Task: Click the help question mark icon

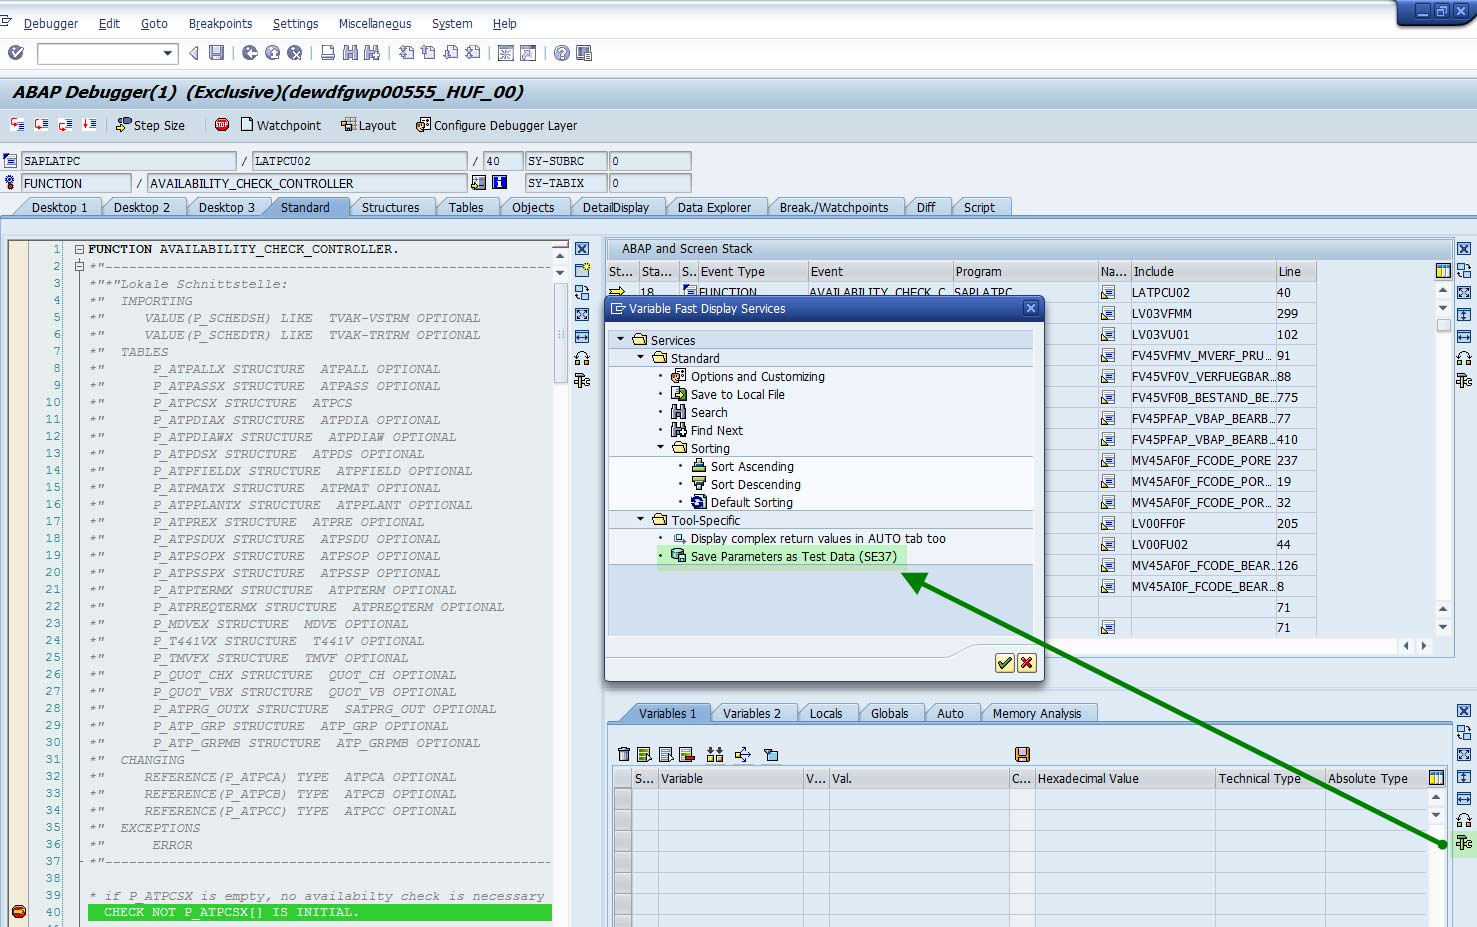Action: [562, 53]
